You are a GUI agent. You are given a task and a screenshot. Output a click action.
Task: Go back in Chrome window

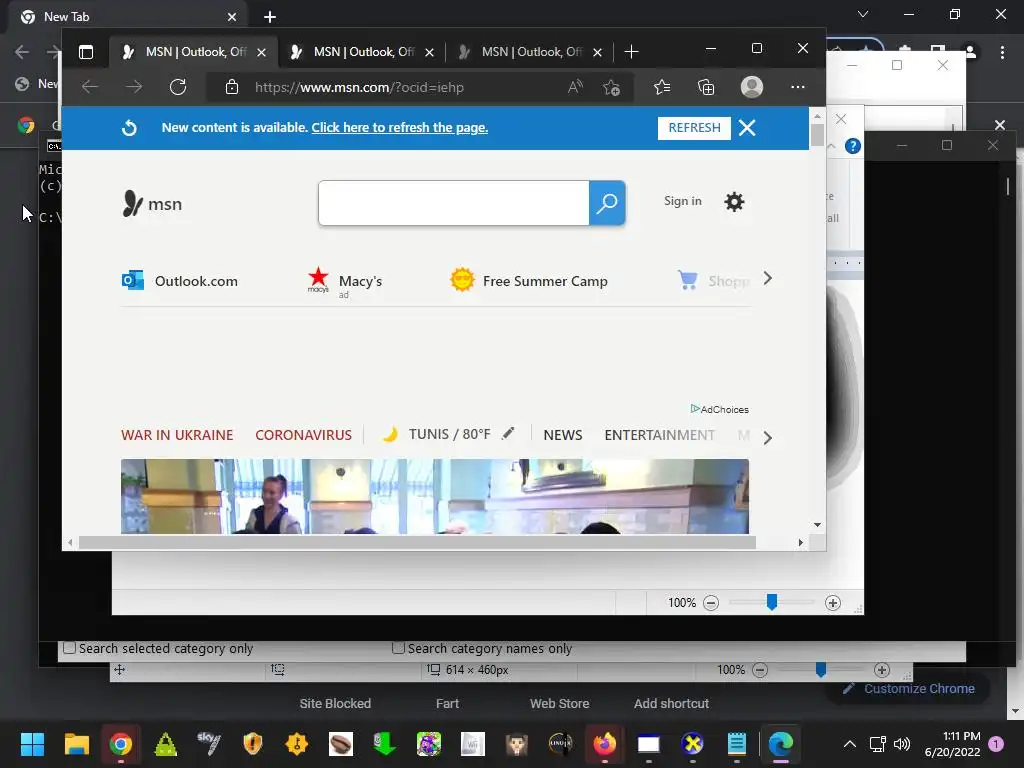pos(22,52)
